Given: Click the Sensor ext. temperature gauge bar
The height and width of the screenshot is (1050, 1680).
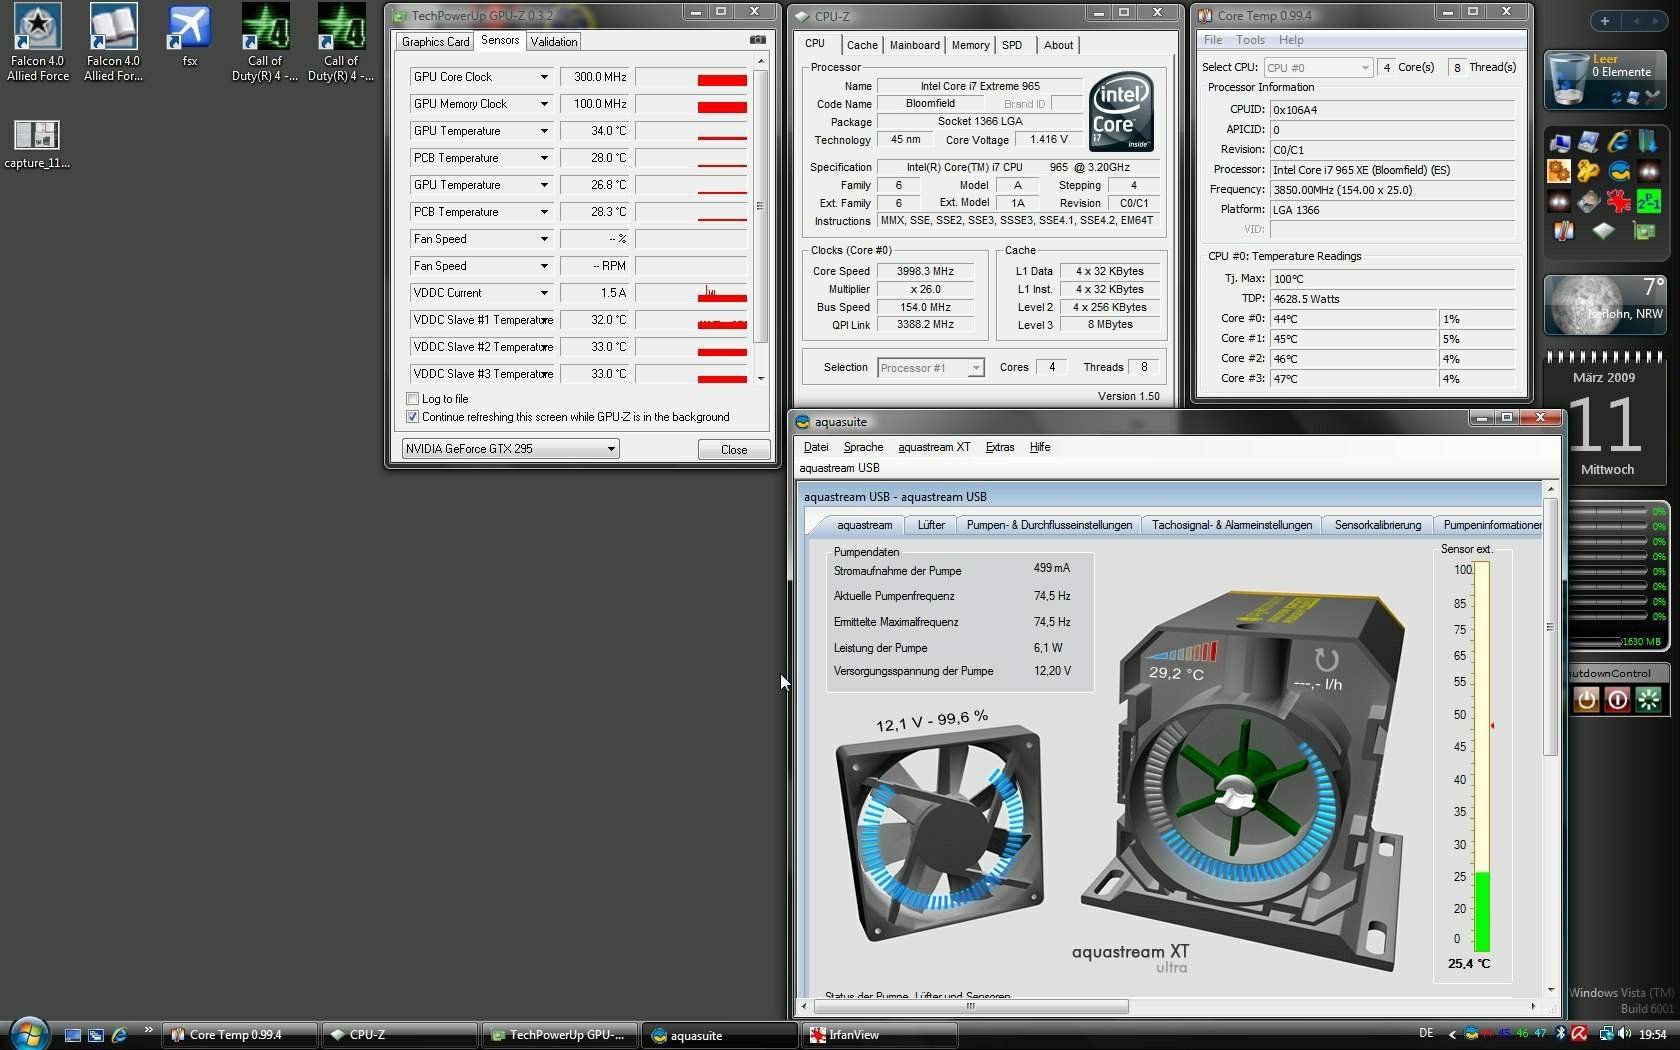Looking at the screenshot, I should [x=1482, y=757].
